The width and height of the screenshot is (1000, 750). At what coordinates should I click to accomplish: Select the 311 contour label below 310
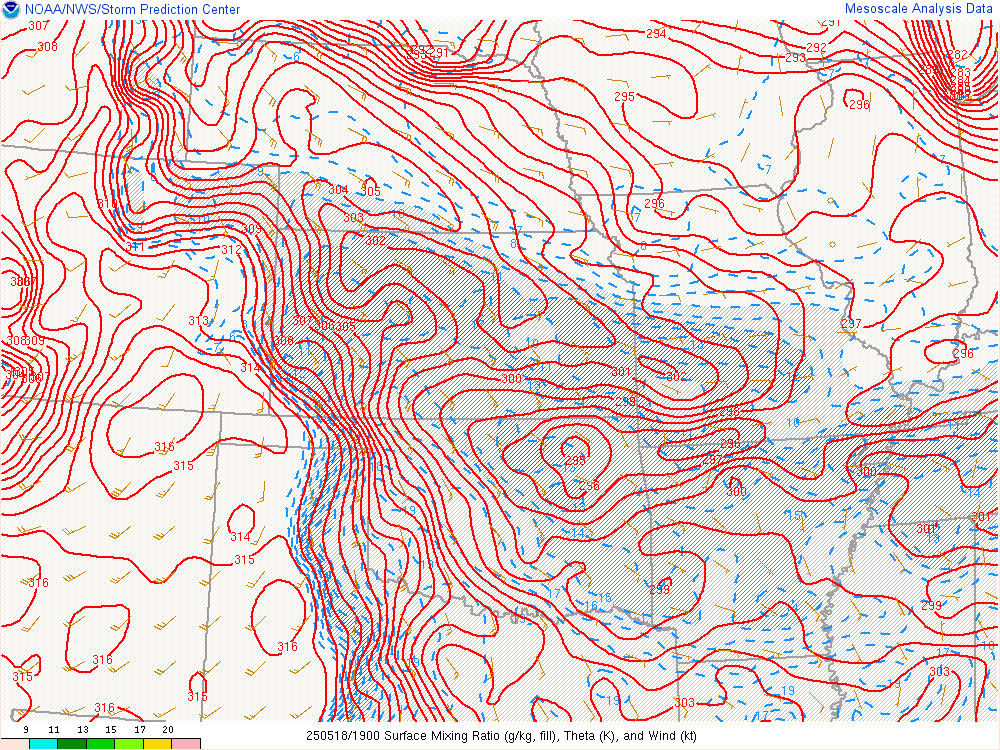[137, 246]
